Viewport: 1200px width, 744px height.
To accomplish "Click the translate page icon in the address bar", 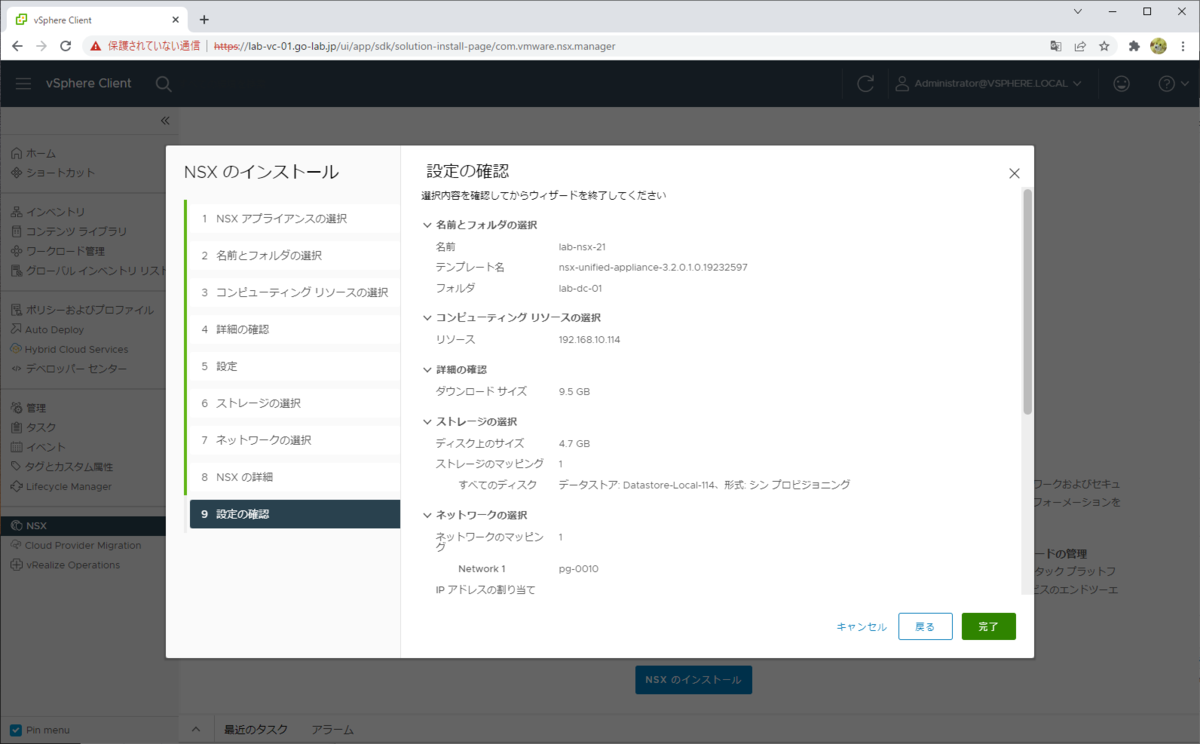I will (x=1056, y=46).
